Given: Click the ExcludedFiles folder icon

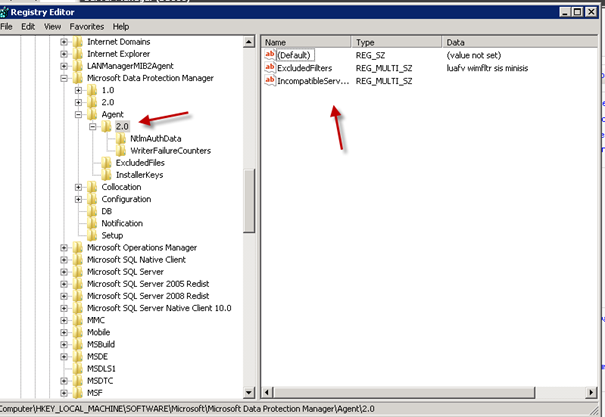Looking at the screenshot, I should pyautogui.click(x=106, y=163).
